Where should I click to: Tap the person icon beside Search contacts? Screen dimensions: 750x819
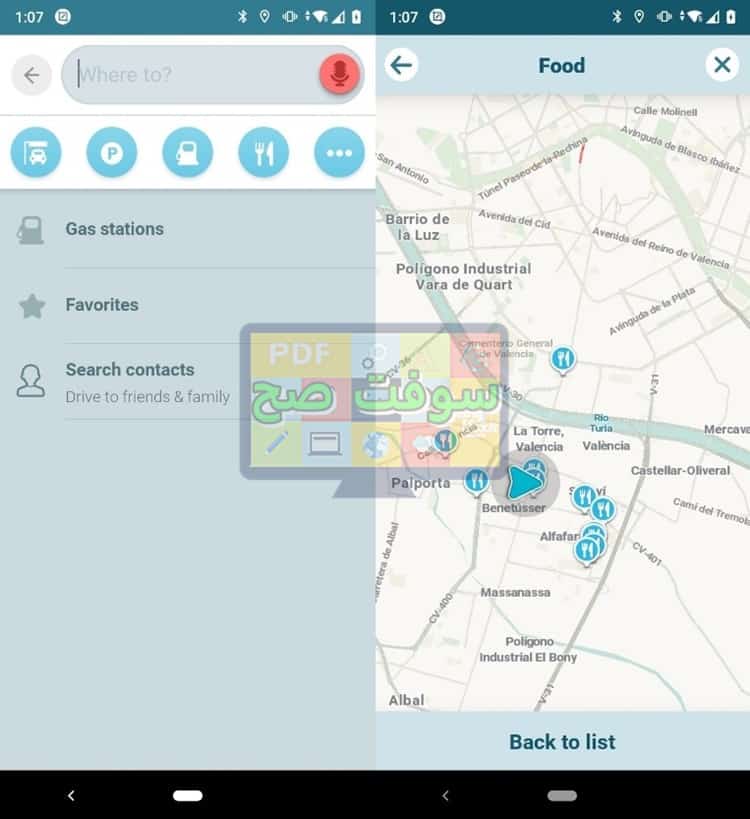coord(30,381)
